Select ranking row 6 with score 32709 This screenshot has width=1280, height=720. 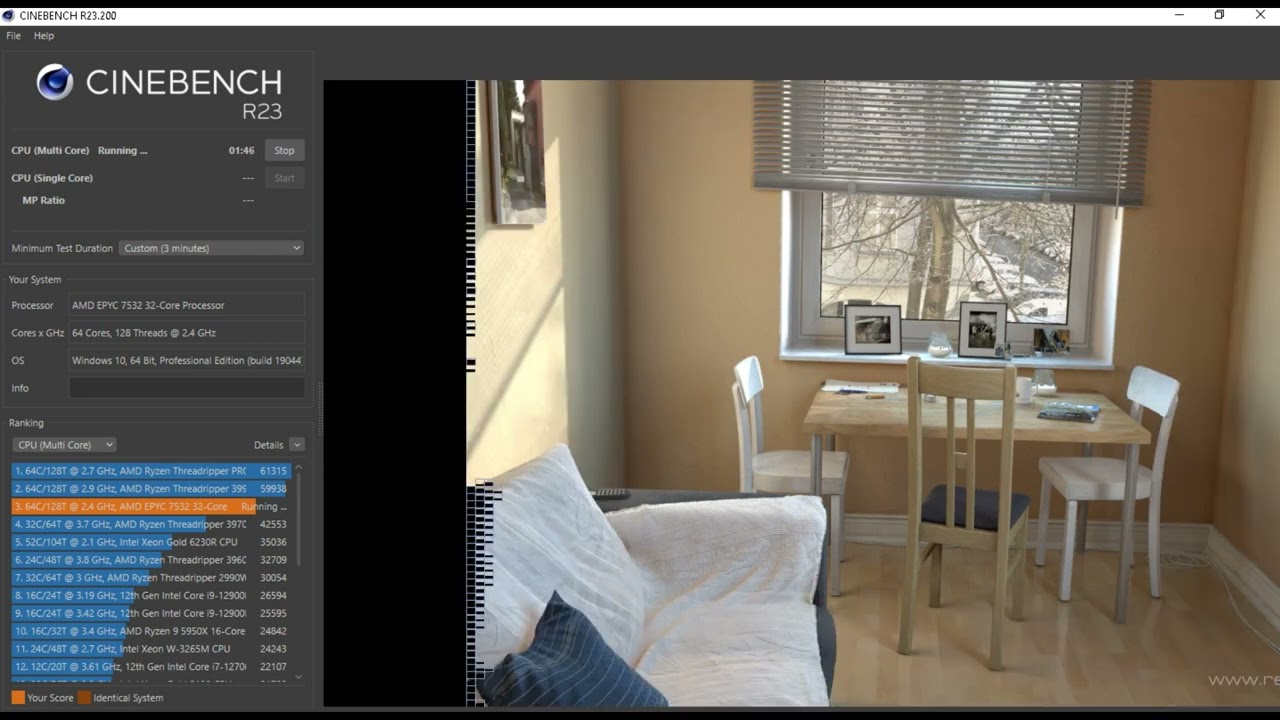point(150,560)
